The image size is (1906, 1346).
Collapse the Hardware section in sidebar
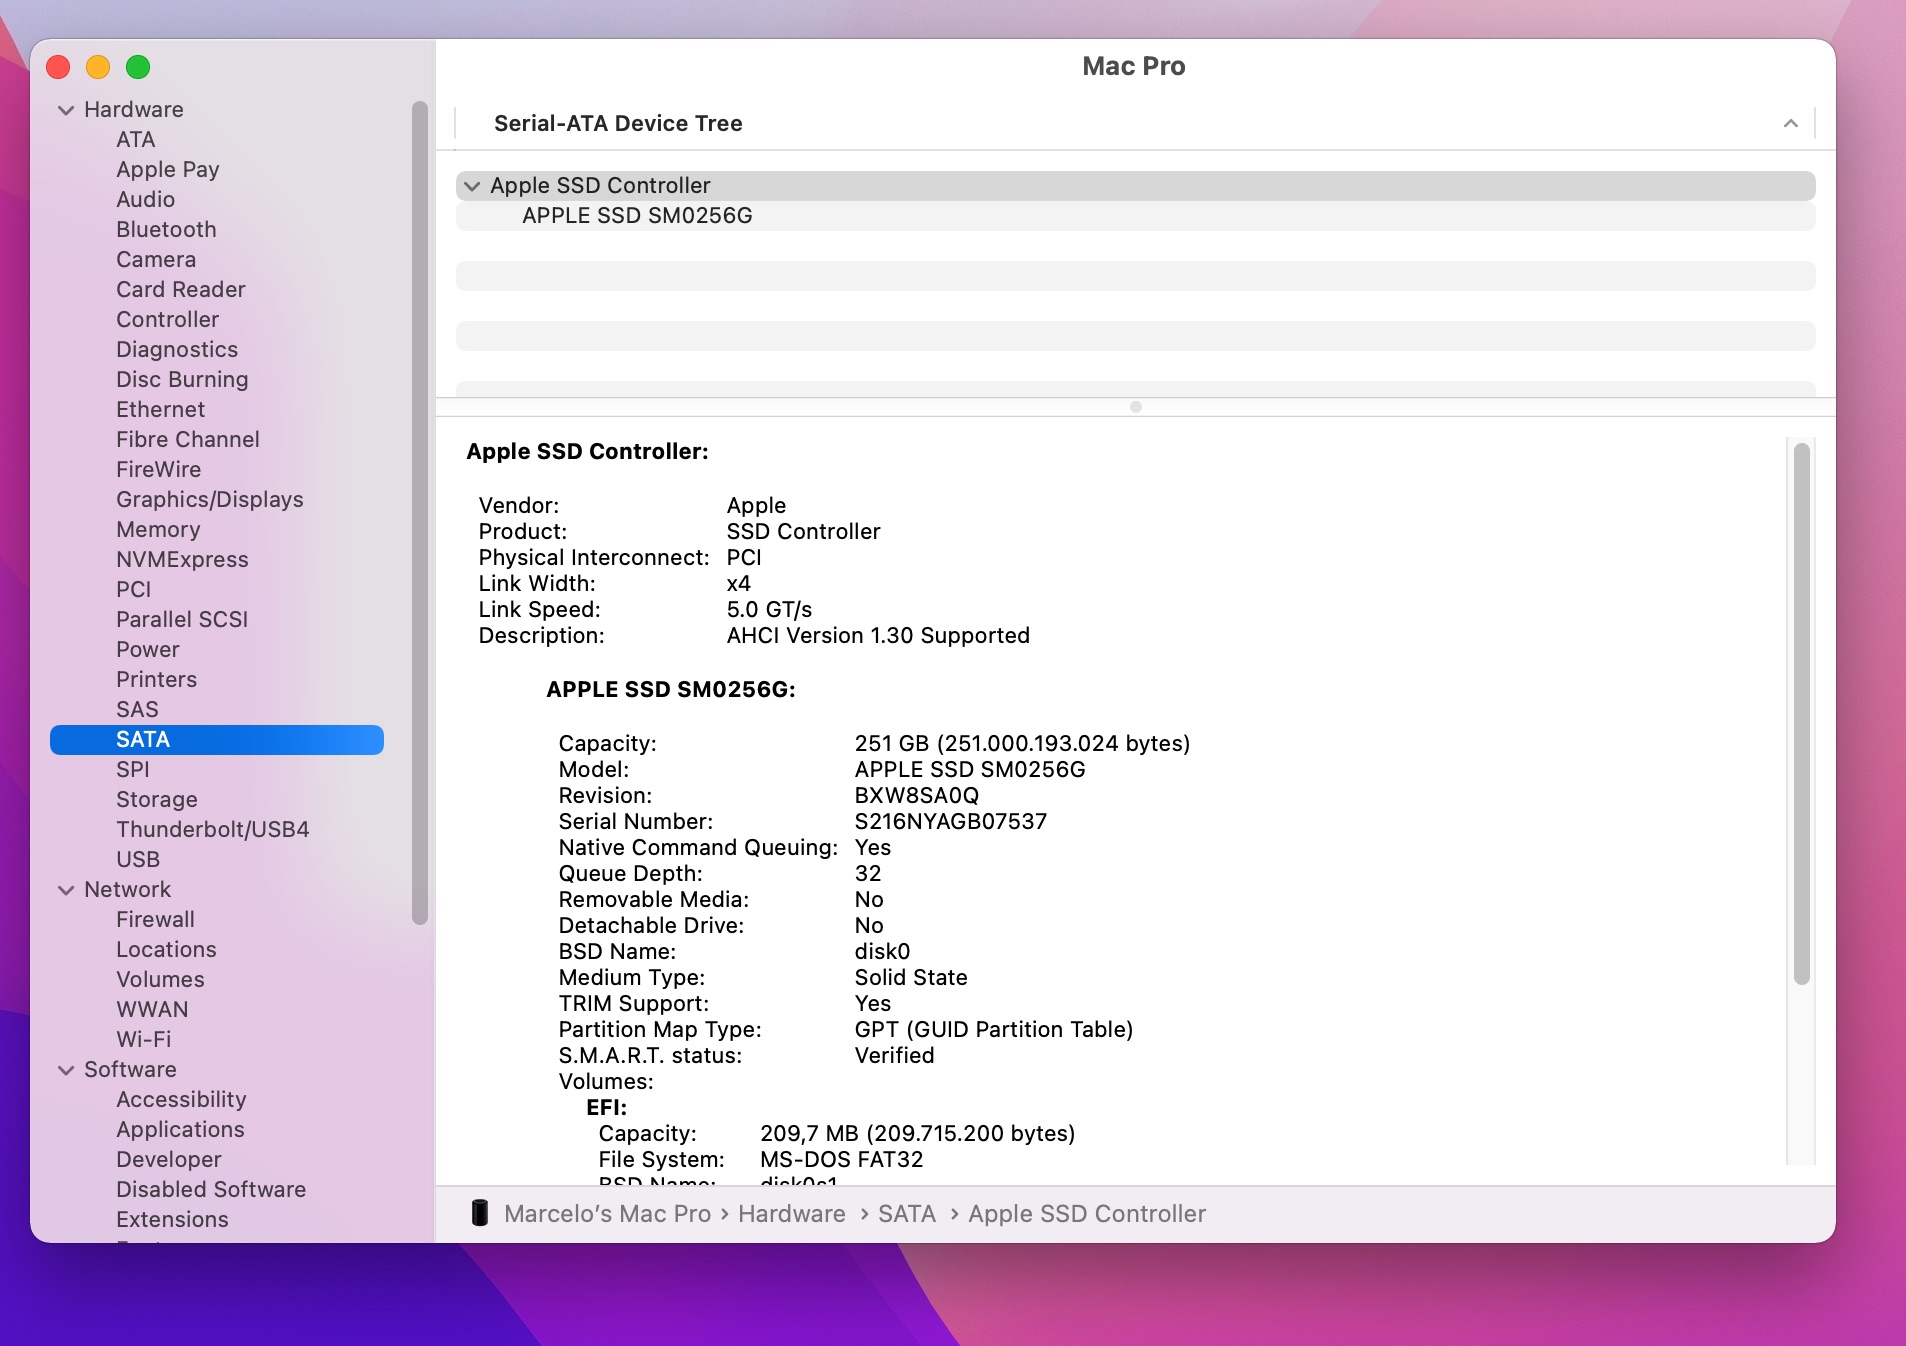(66, 110)
